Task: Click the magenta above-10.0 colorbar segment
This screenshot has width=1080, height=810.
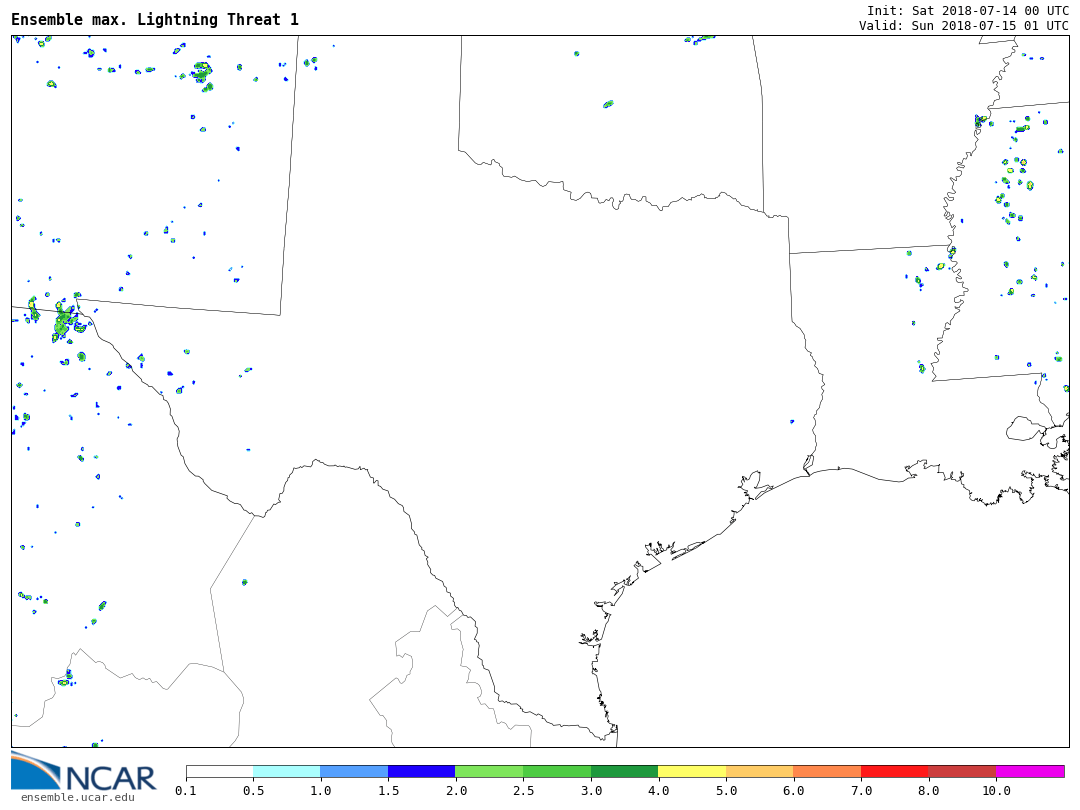Action: 1030,772
